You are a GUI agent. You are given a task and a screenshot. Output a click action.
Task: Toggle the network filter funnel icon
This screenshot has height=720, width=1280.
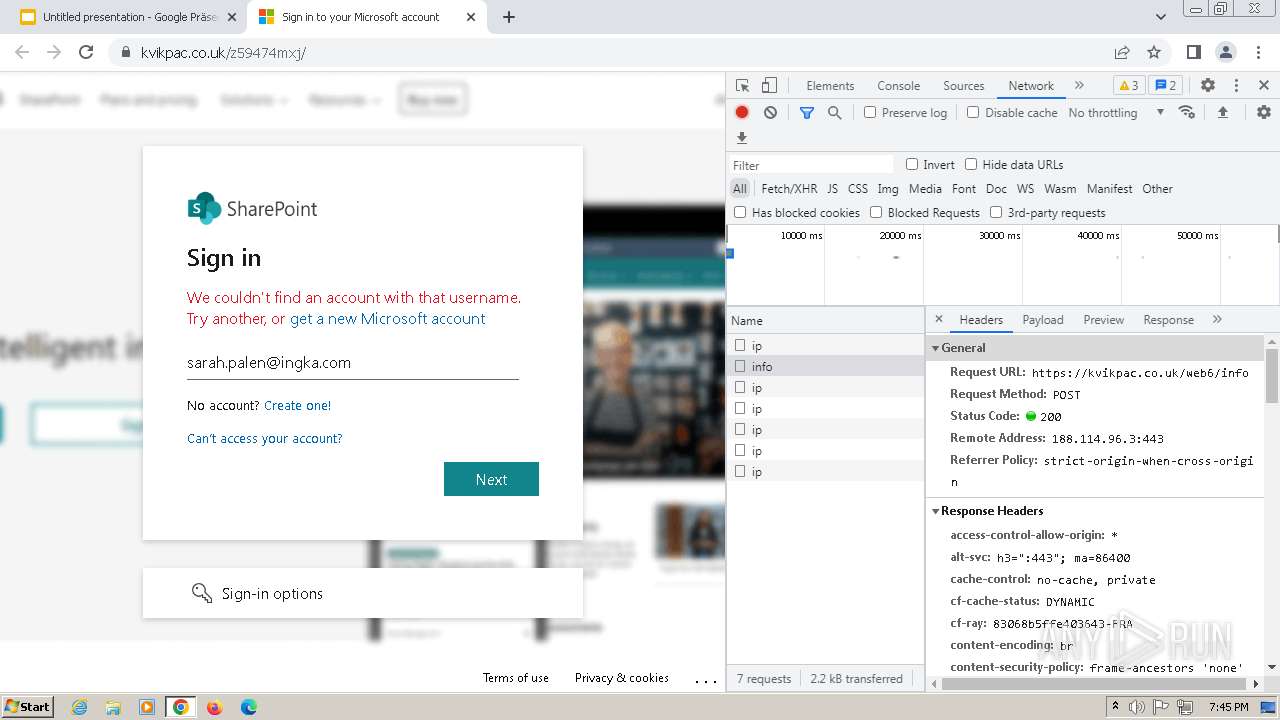click(x=807, y=113)
